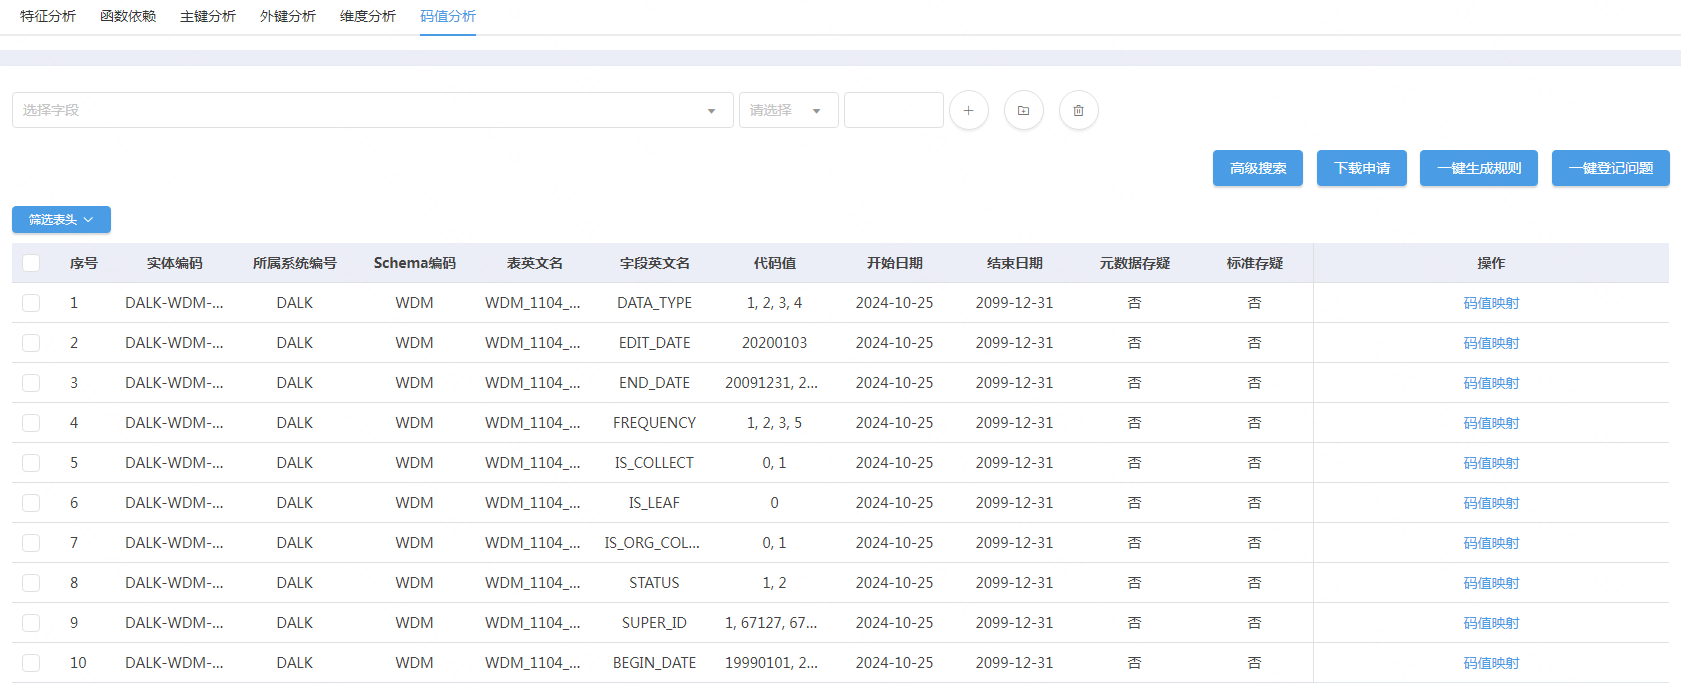
Task: Click the 实体编码 column header
Action: (x=175, y=263)
